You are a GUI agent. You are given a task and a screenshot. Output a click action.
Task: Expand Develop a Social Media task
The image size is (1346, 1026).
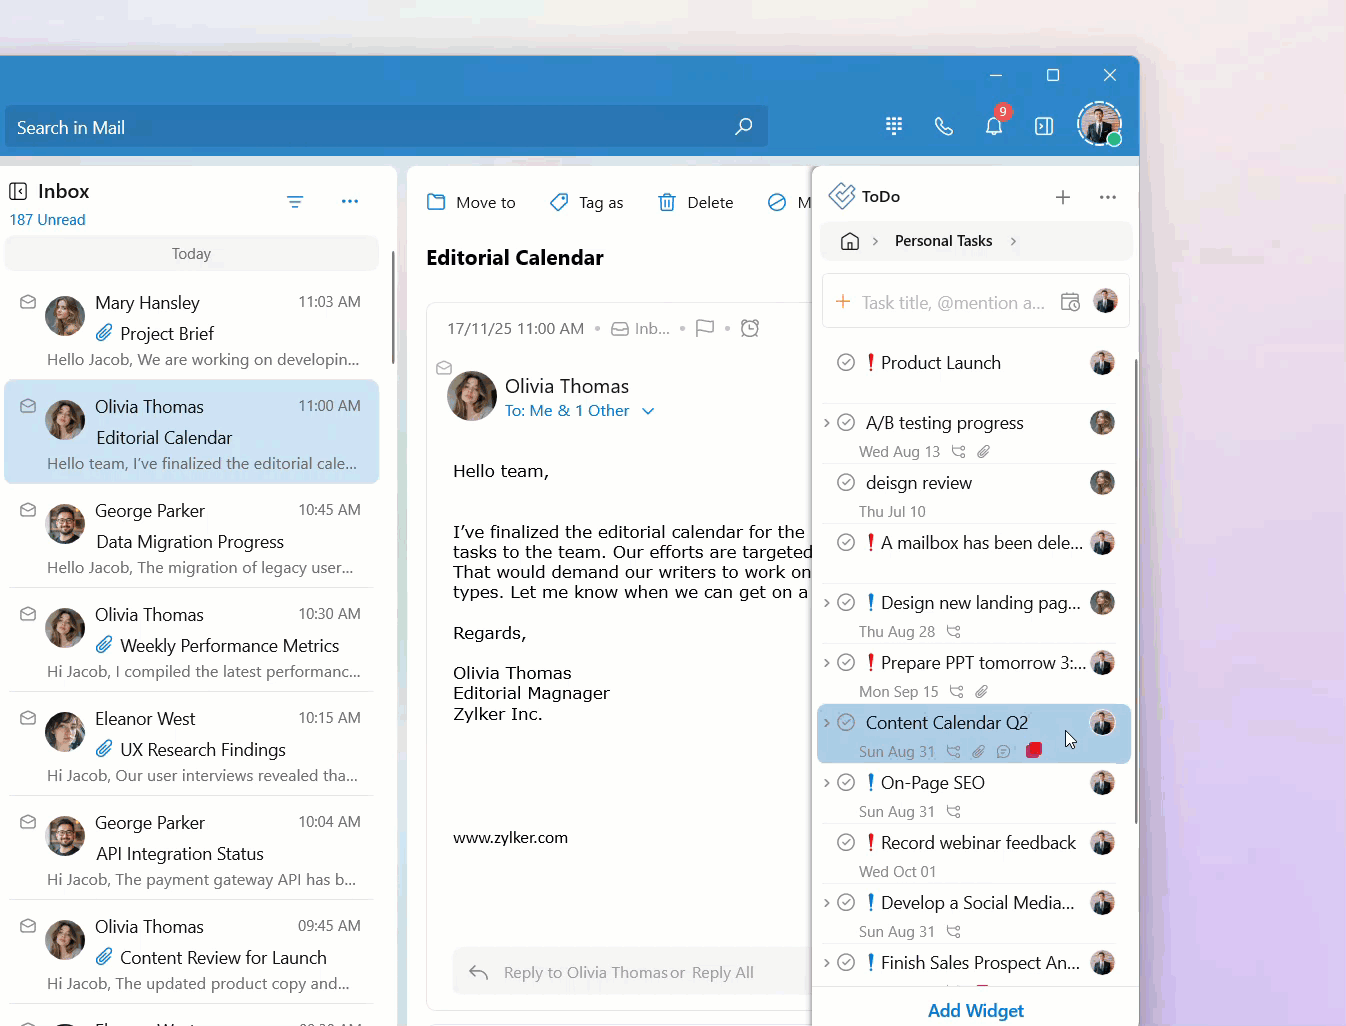click(827, 903)
